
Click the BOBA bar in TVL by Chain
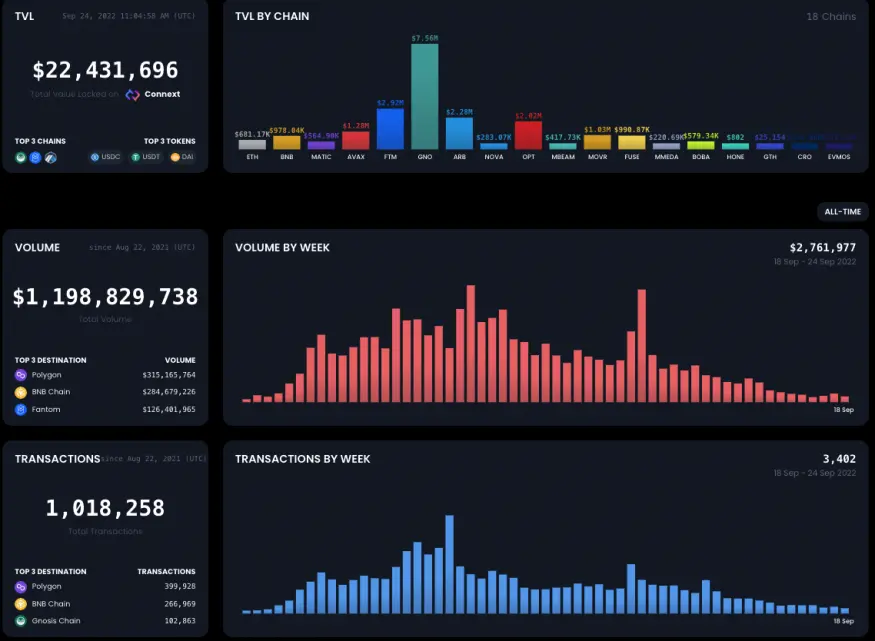(x=701, y=146)
